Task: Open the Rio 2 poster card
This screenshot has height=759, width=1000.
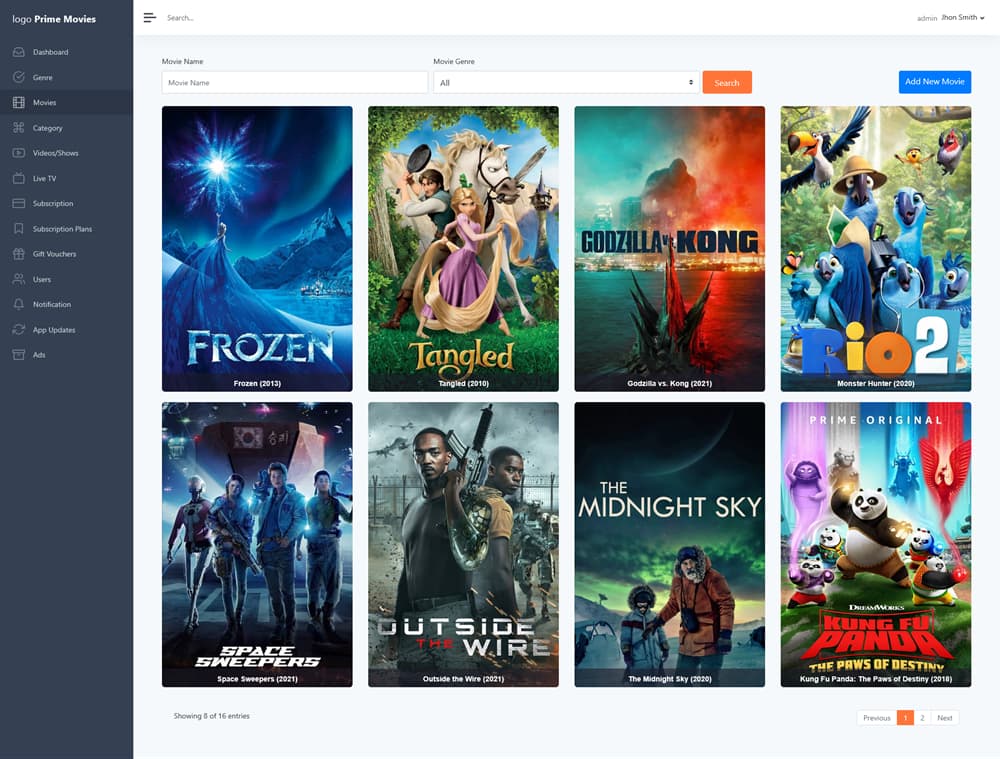Action: tap(876, 249)
